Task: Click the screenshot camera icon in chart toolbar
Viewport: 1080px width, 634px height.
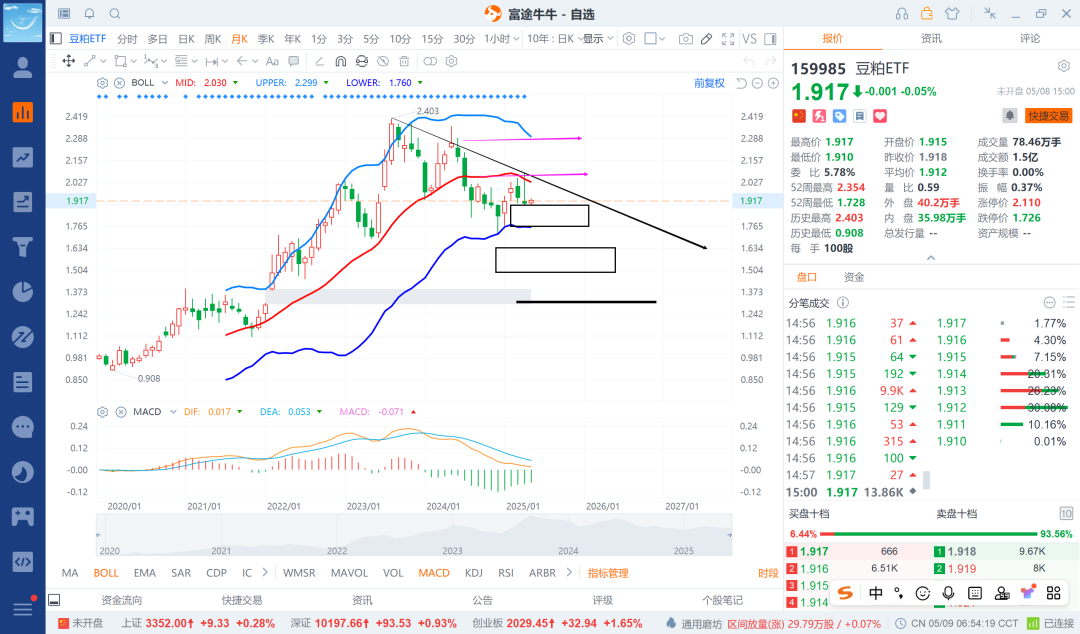Action: 685,39
